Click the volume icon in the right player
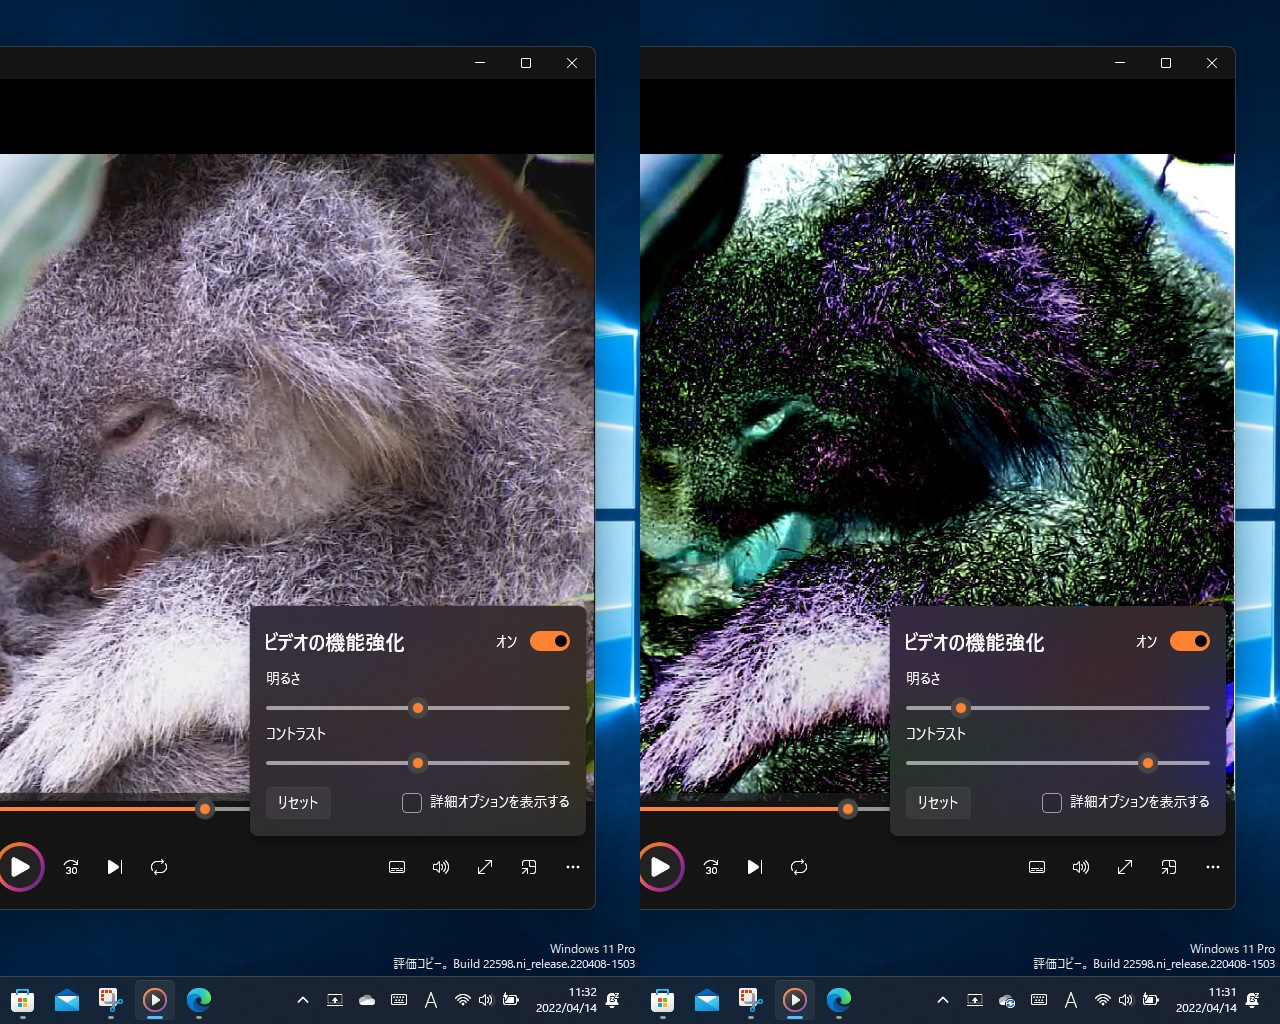This screenshot has height=1024, width=1280. pos(1081,867)
